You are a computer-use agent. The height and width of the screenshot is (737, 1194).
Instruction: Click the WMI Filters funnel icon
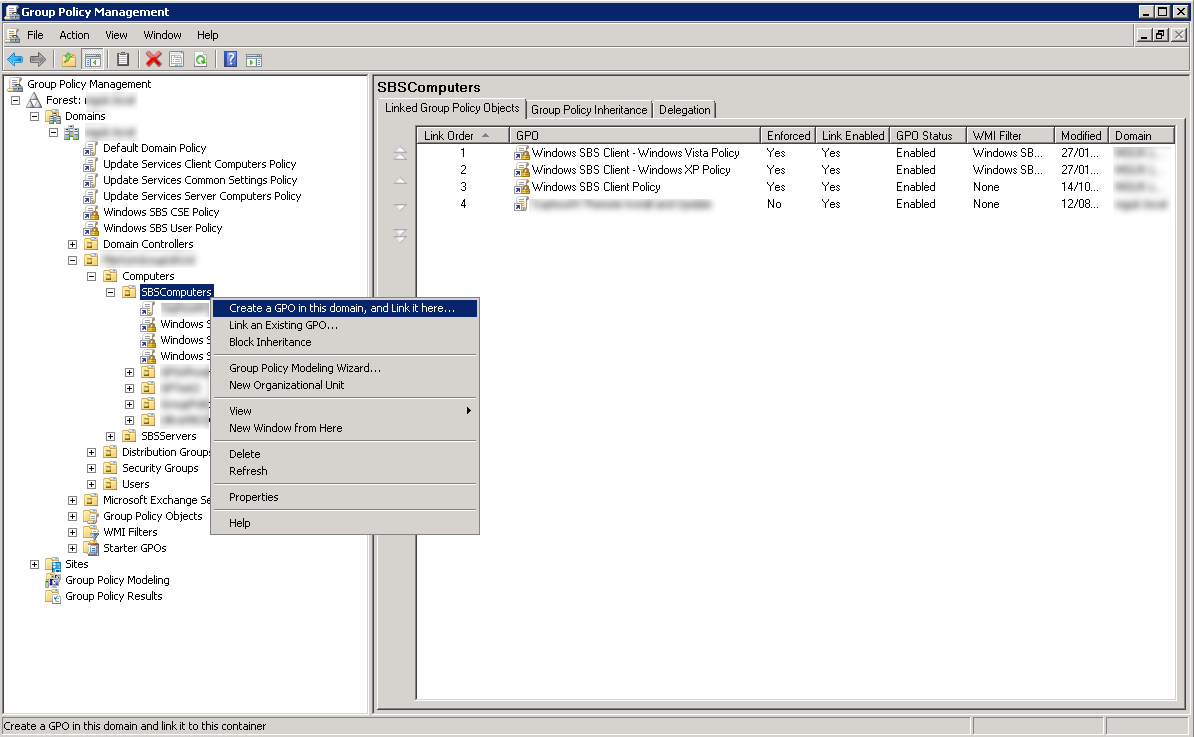pos(91,532)
